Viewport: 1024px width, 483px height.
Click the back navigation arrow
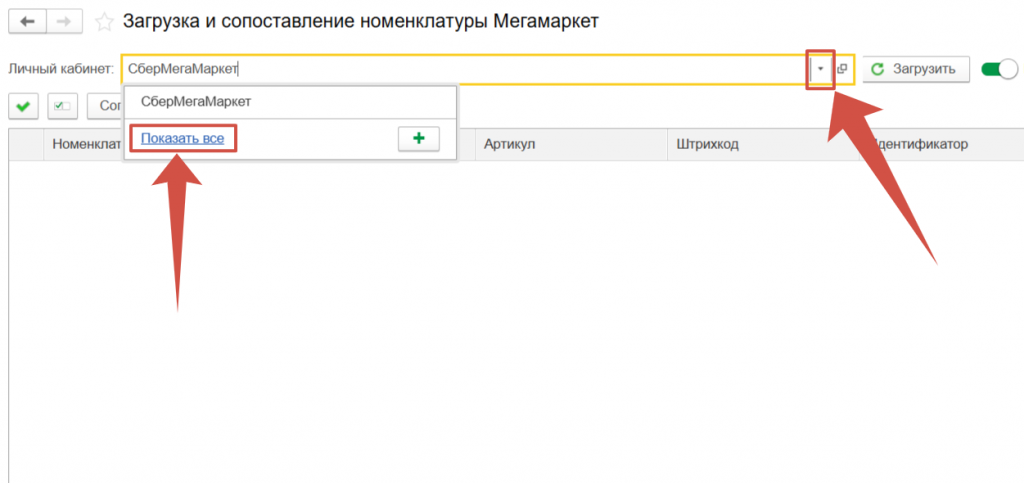pyautogui.click(x=27, y=21)
